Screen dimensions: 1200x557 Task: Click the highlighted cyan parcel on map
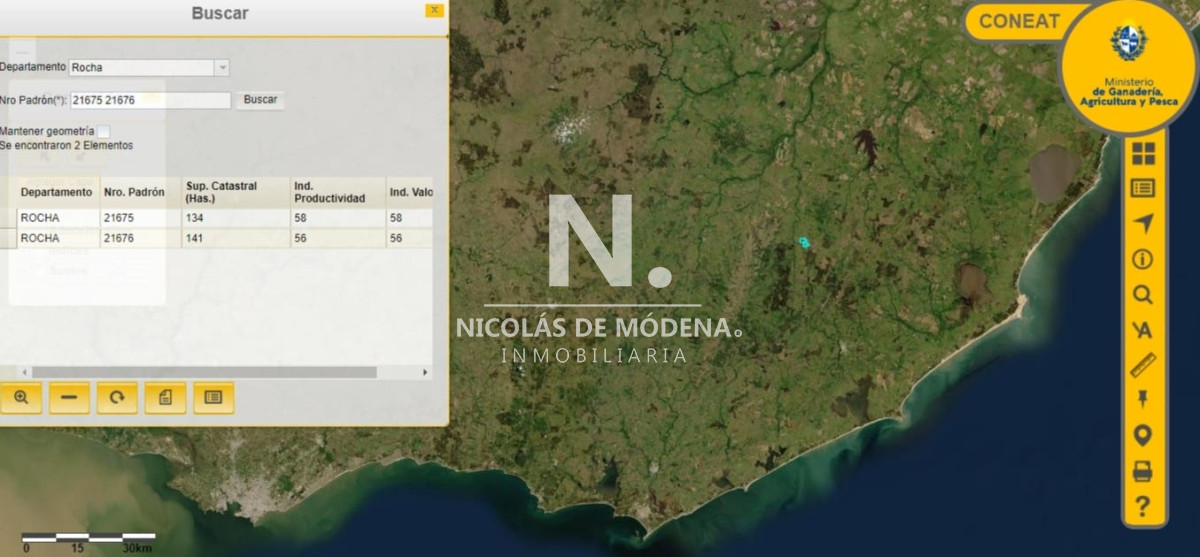(804, 243)
